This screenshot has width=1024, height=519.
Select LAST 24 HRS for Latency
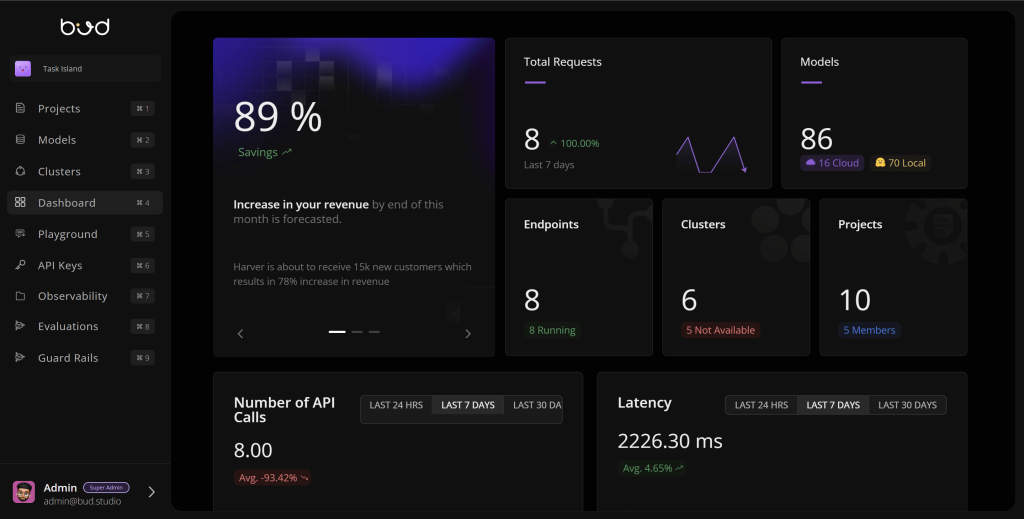[x=759, y=405]
